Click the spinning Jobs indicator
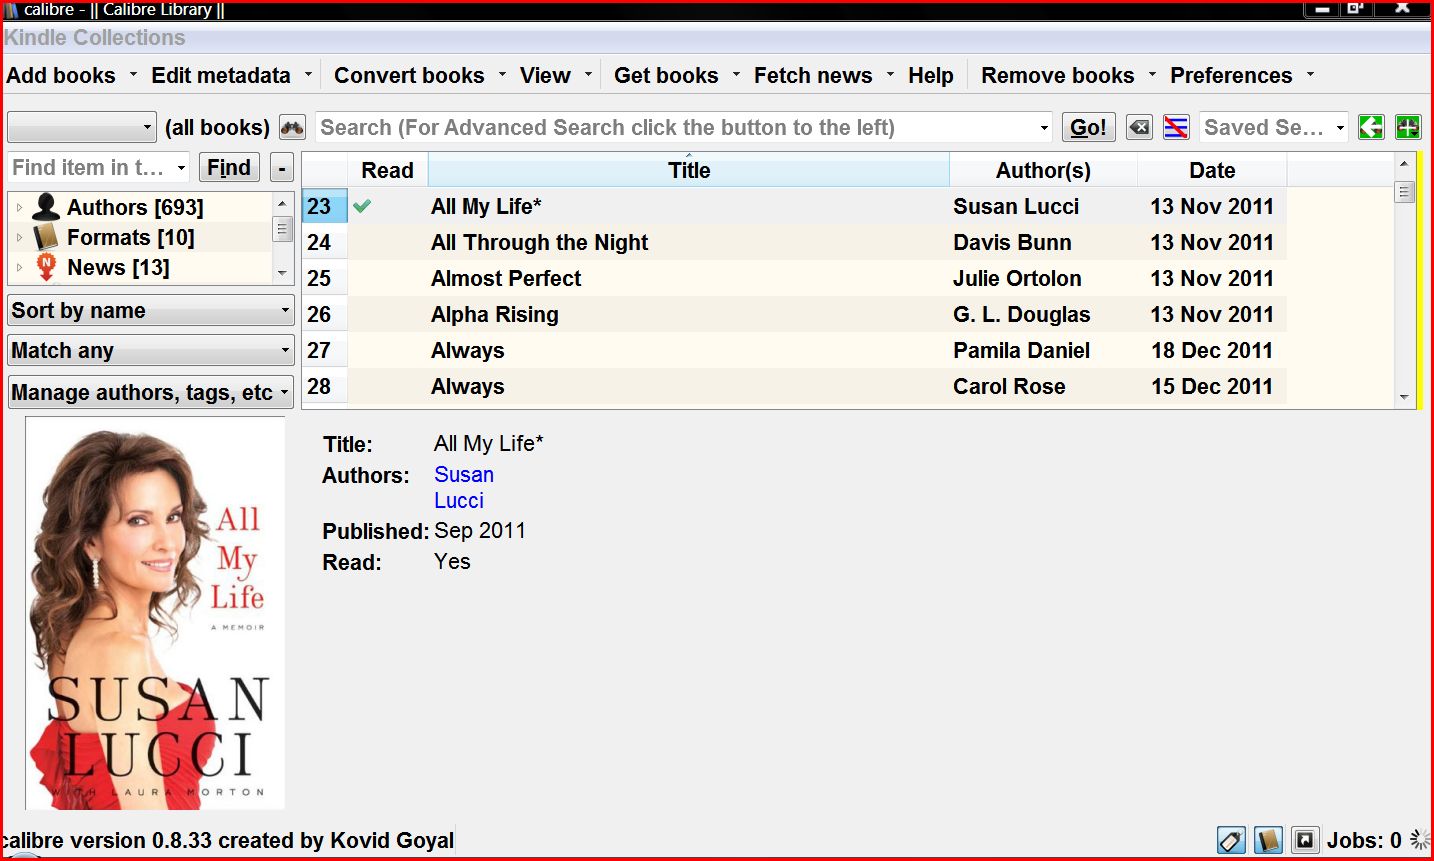1434x861 pixels. [1418, 840]
